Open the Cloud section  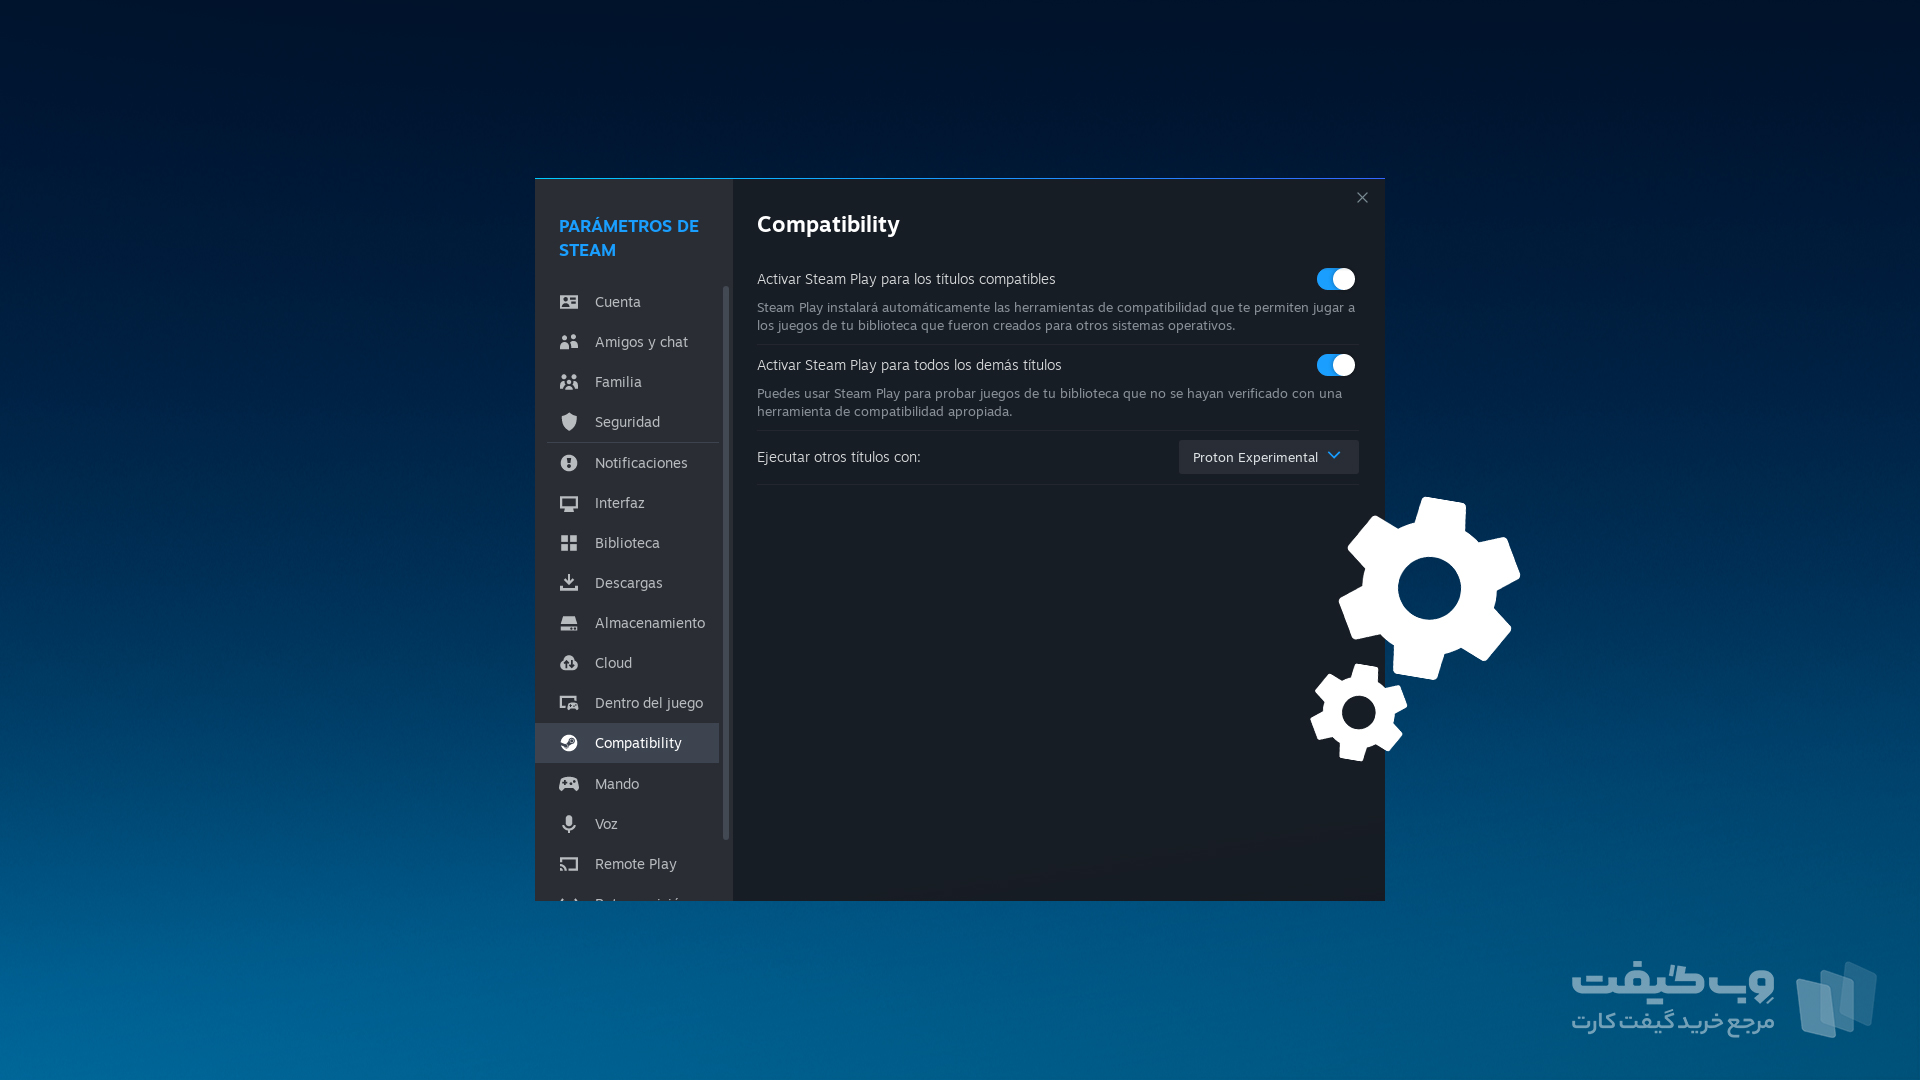(x=627, y=663)
